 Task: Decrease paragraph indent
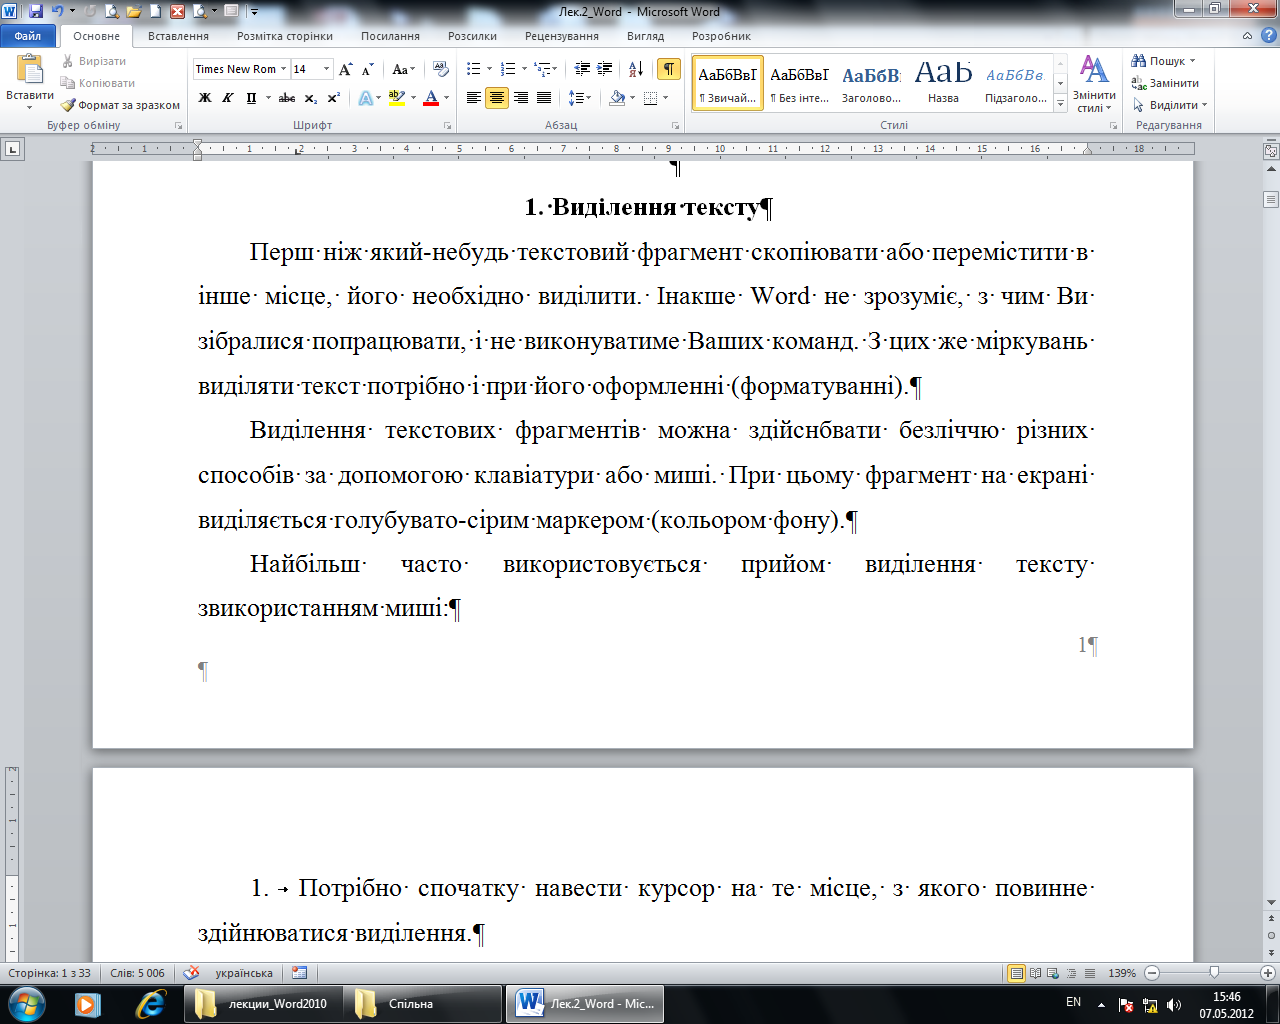tap(582, 69)
